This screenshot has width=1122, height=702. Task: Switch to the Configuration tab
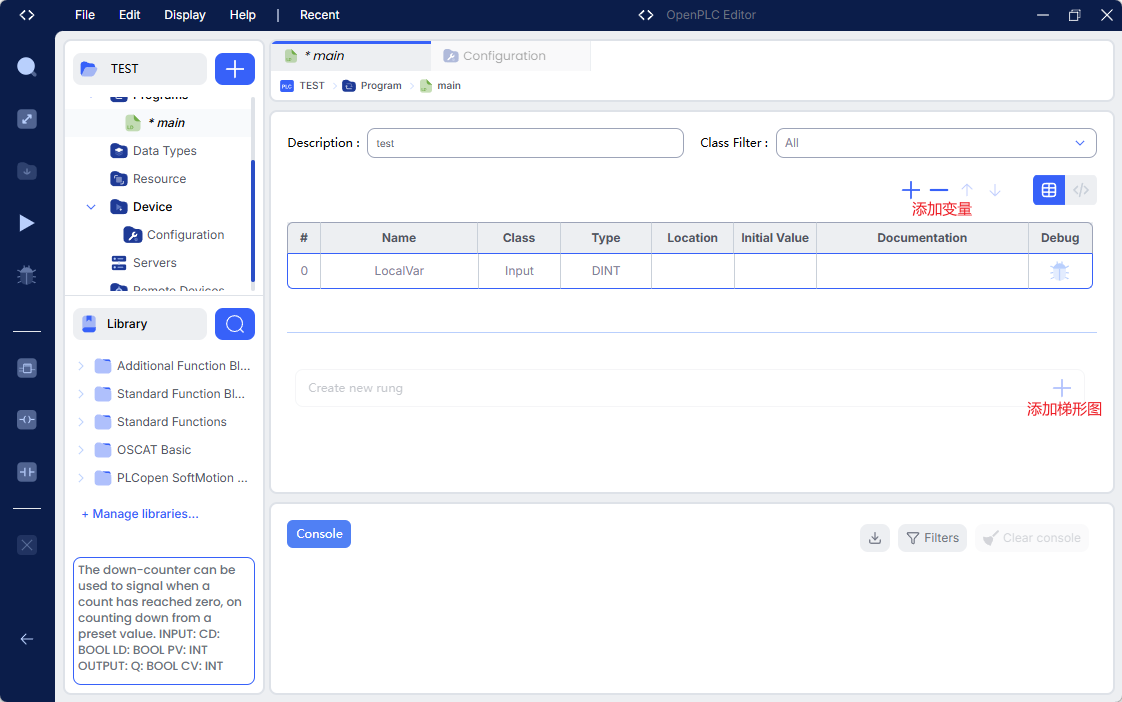(510, 56)
